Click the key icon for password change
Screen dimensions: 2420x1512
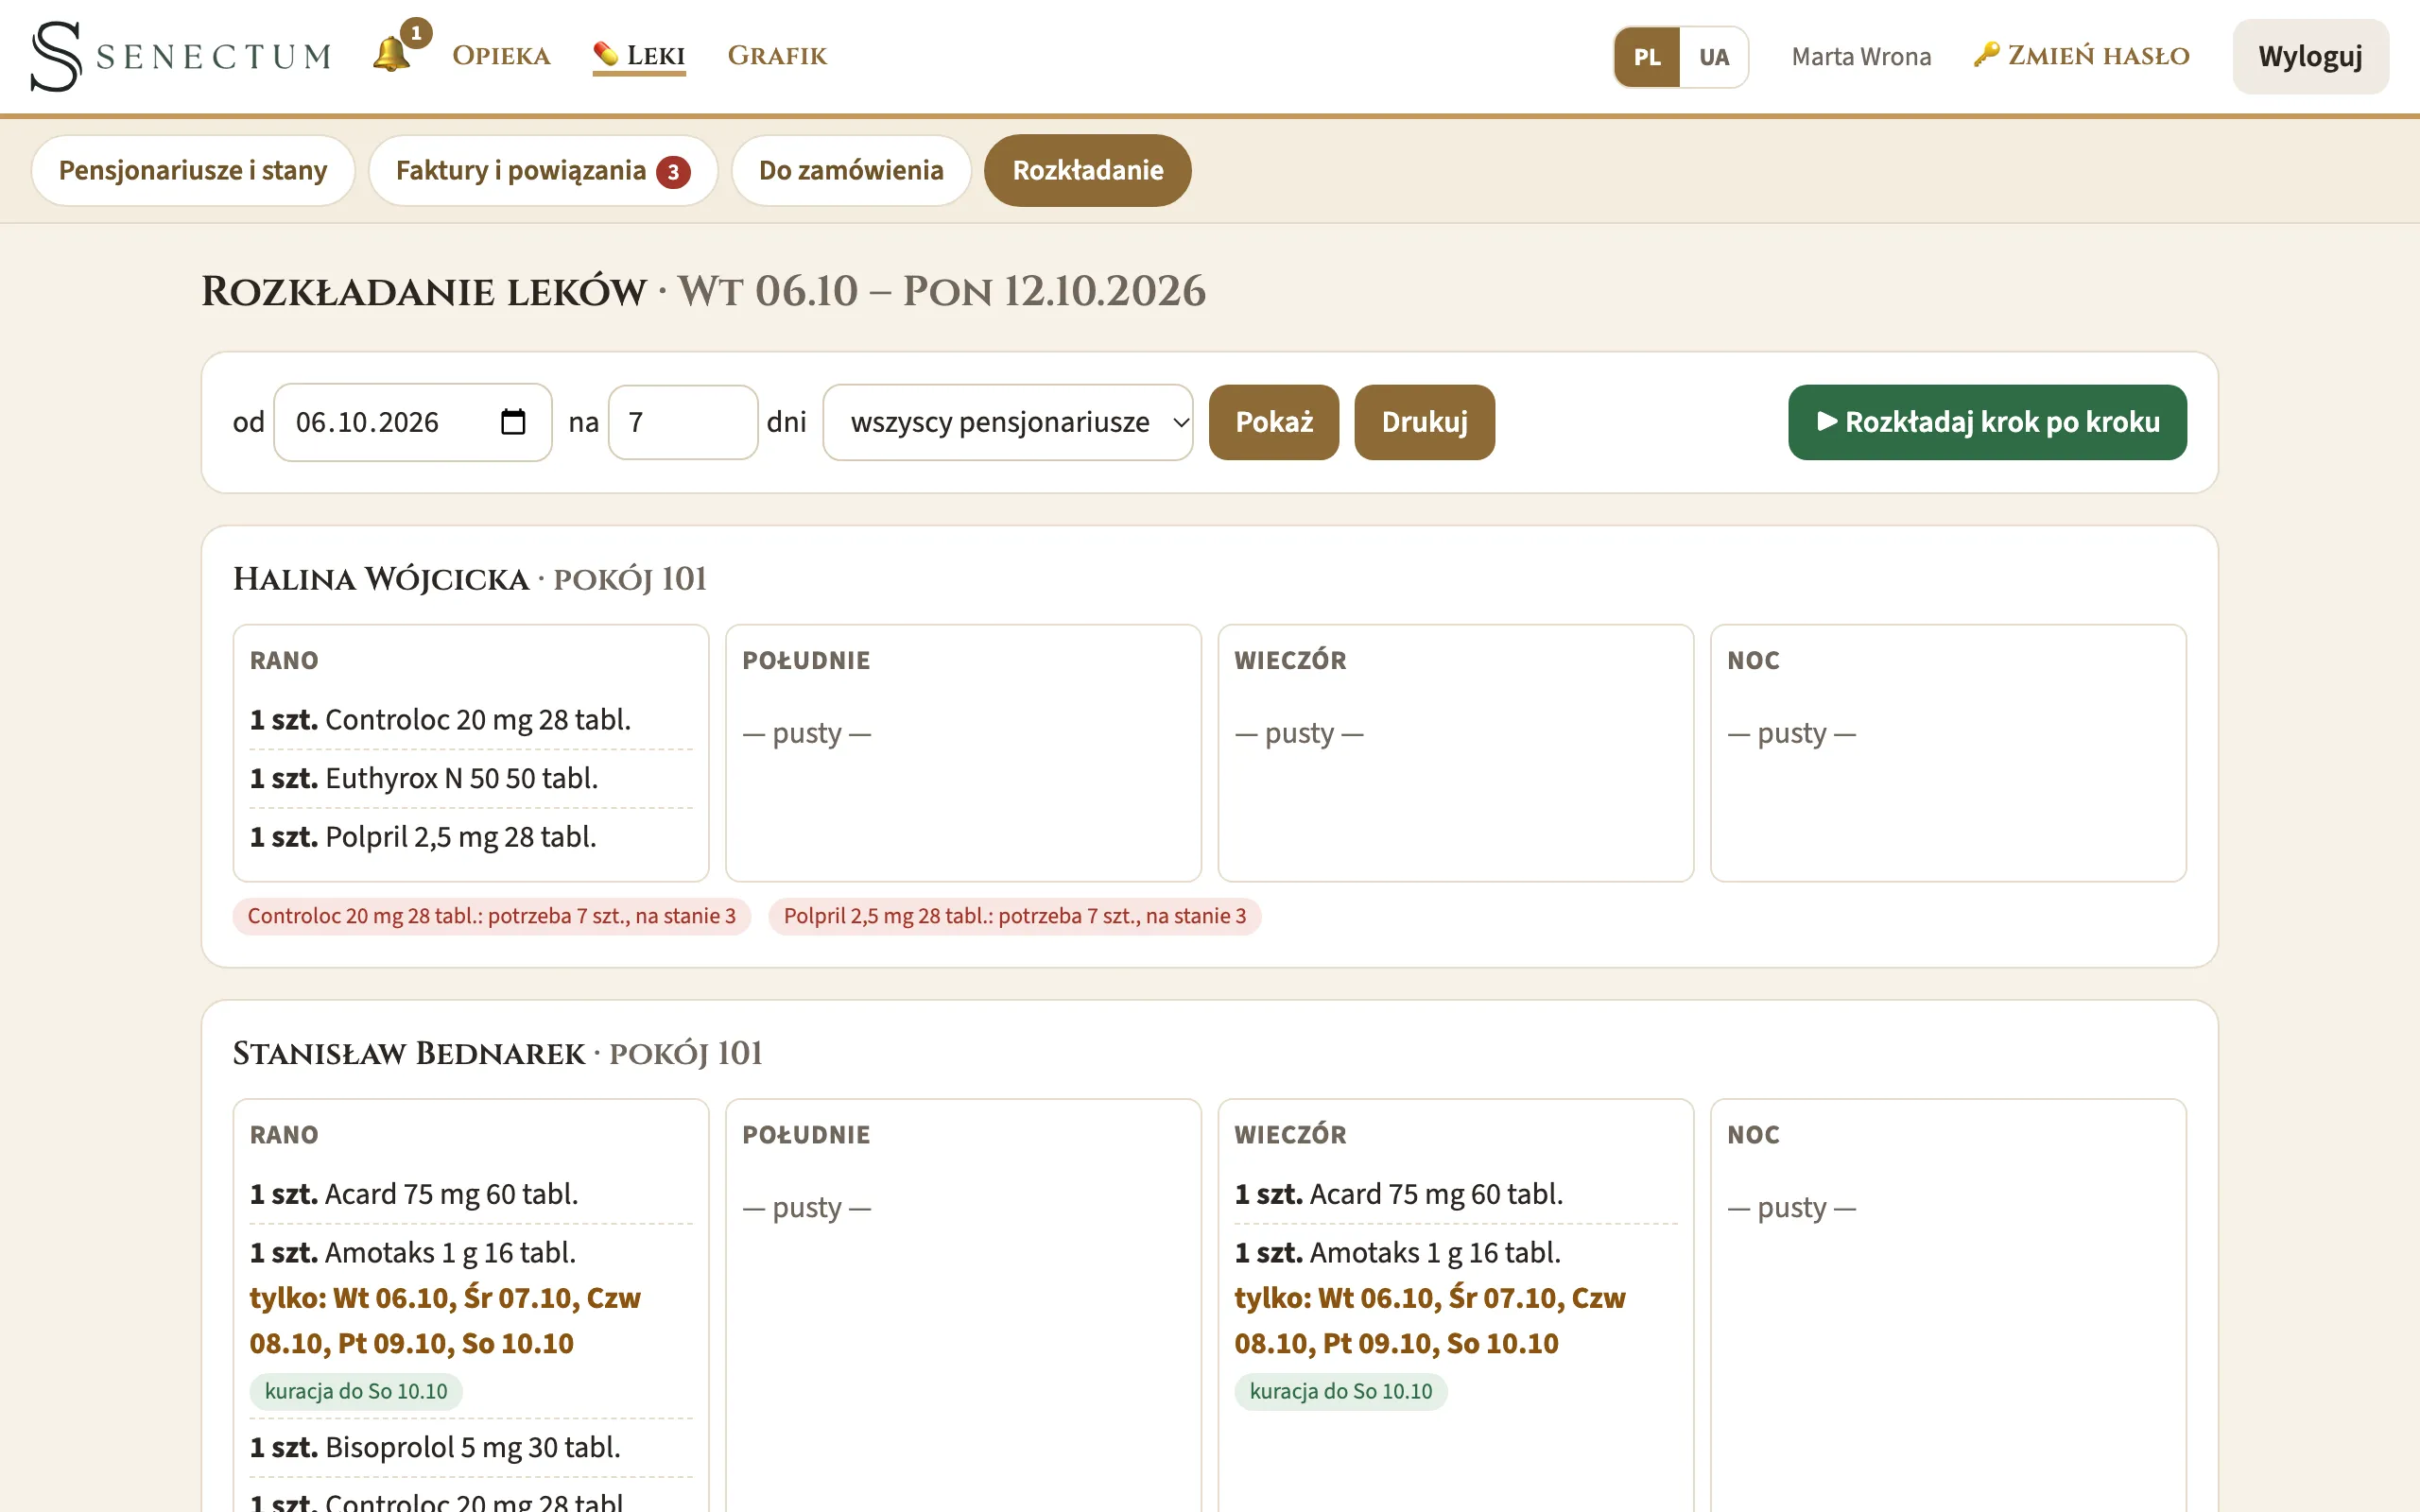(x=1986, y=54)
